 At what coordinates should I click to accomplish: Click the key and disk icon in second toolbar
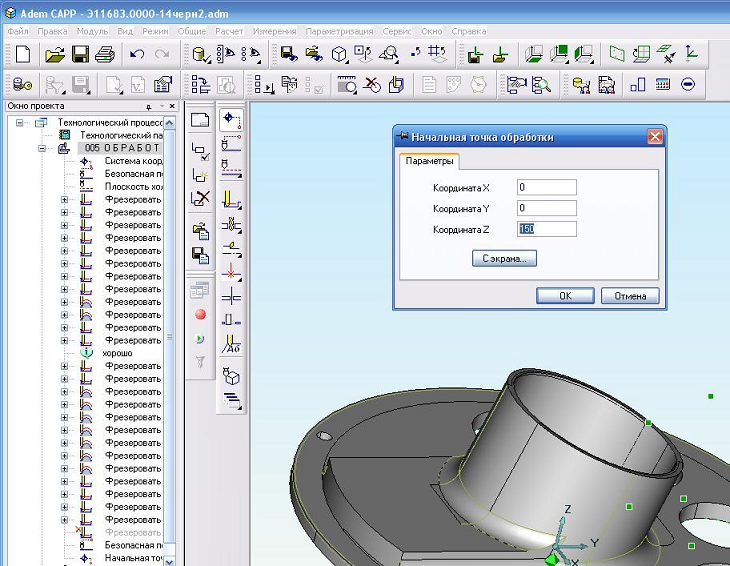coord(22,85)
